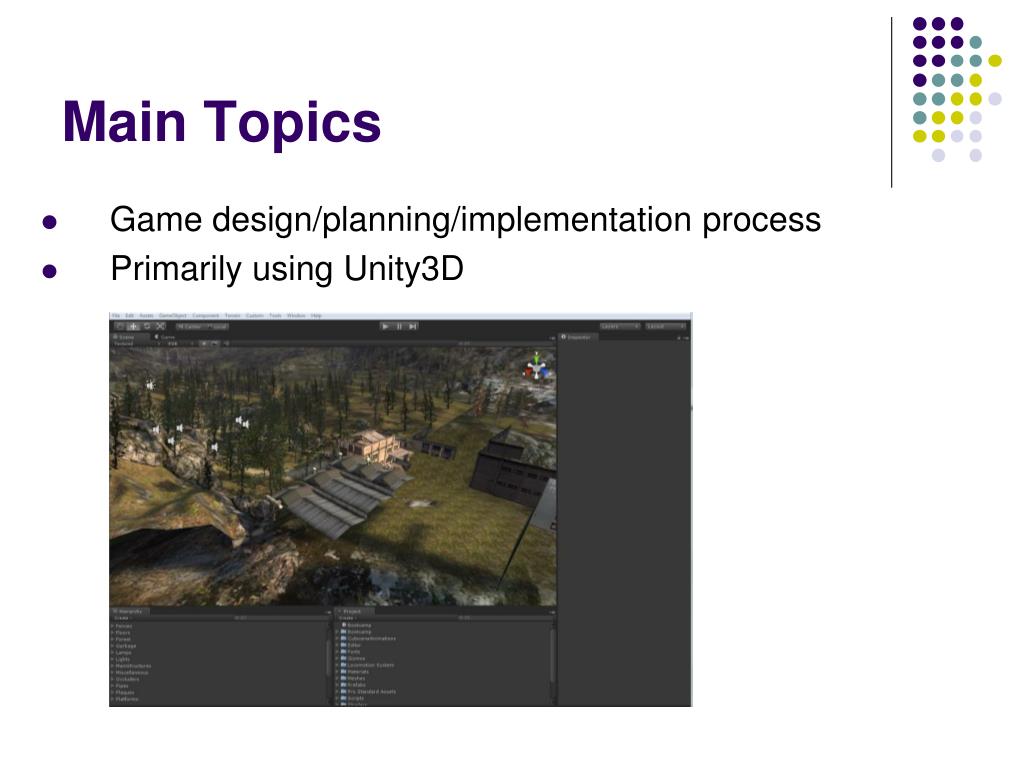Viewport: 1024px width, 768px height.
Task: Expand the Pro Standard Assets folder
Action: pos(337,692)
